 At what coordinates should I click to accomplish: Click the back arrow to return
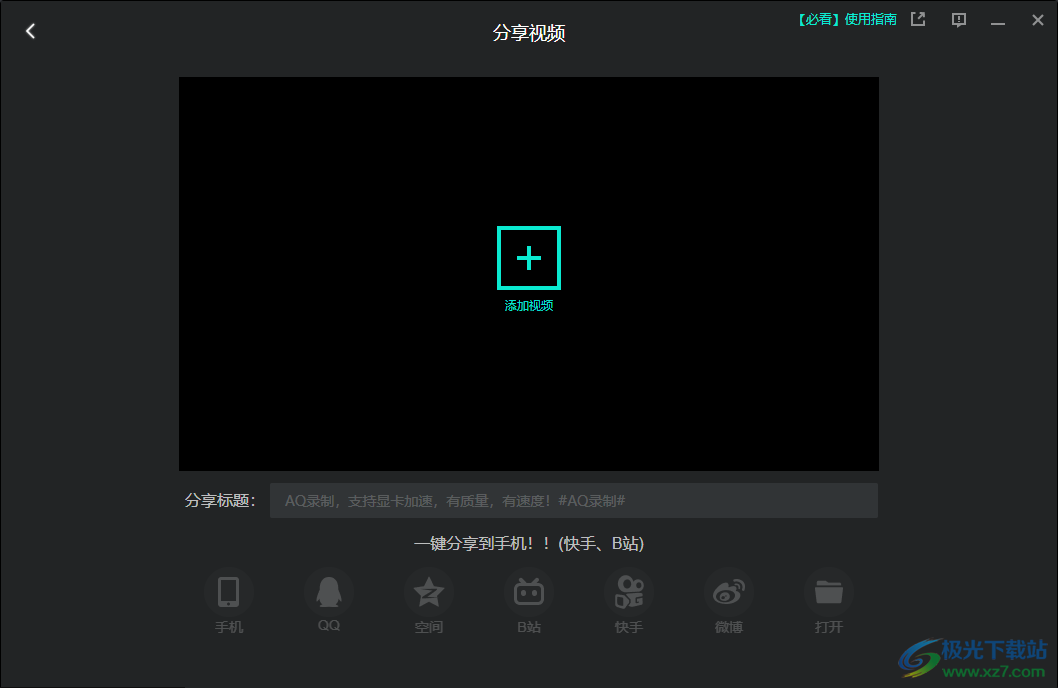(x=30, y=30)
